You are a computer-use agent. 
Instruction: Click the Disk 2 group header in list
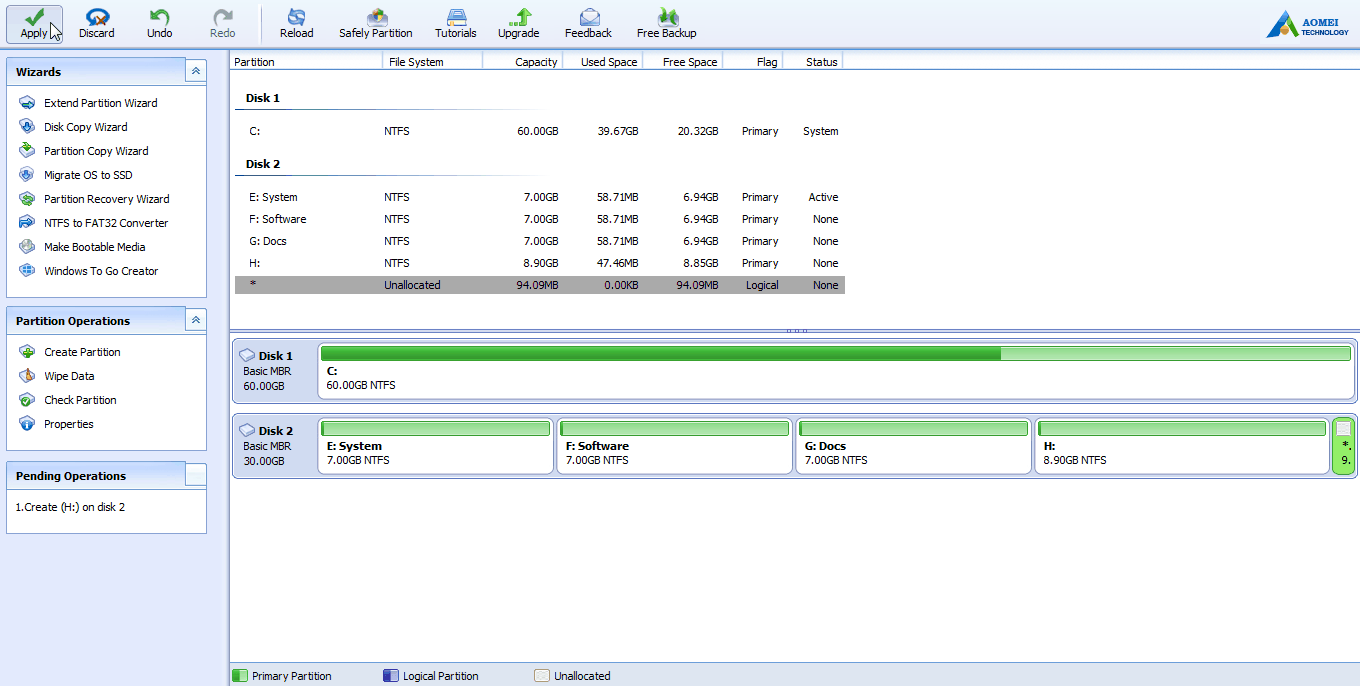click(263, 164)
